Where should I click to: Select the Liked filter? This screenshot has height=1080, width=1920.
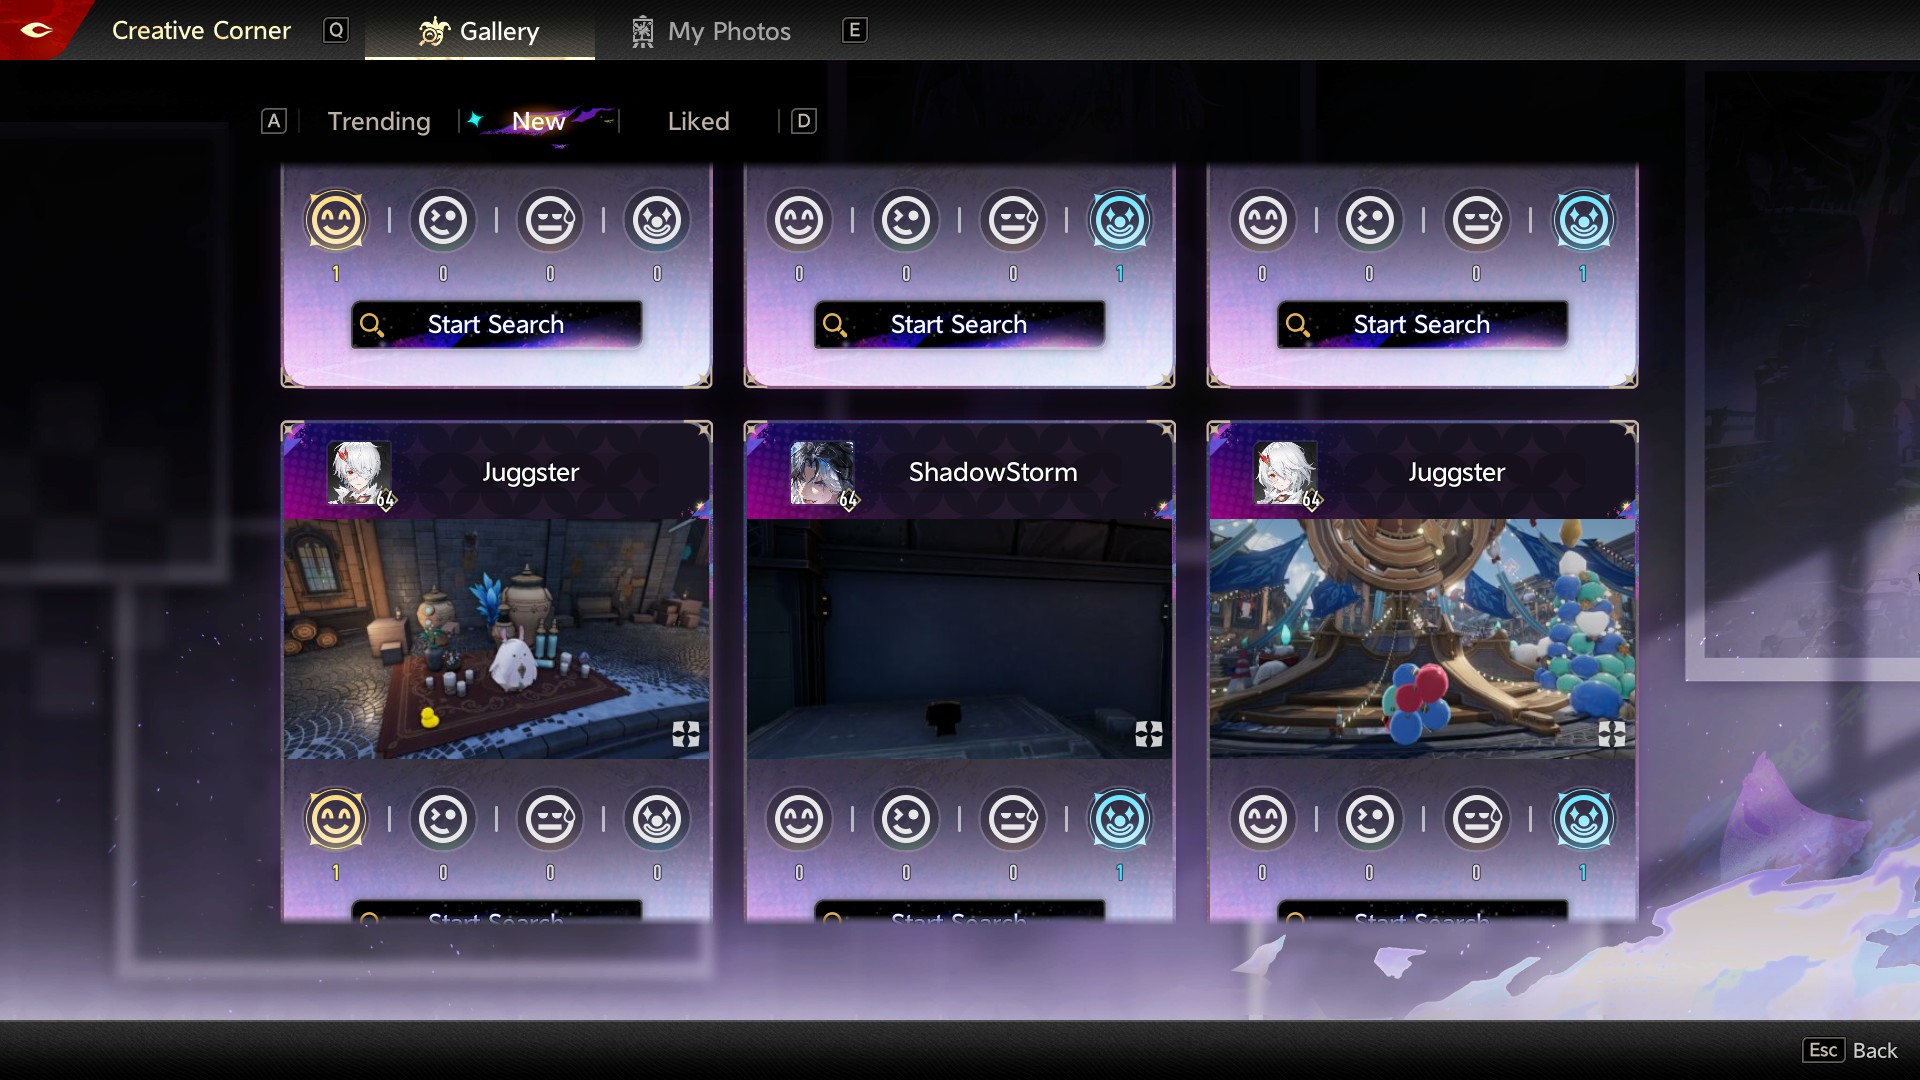[x=698, y=121]
